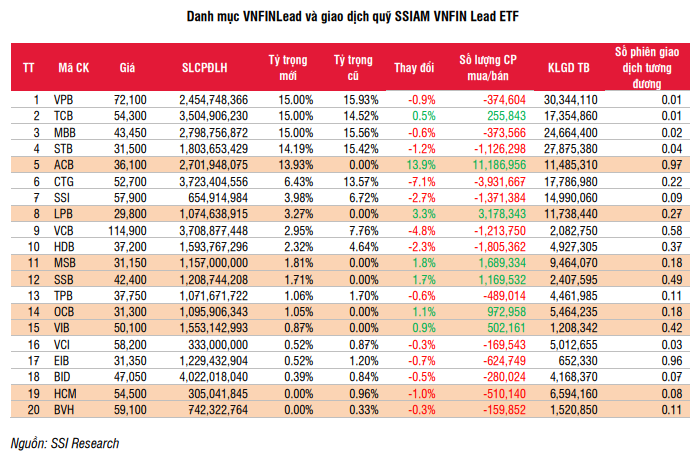Click VIB new weight 0.87%
Image resolution: width=694 pixels, height=458 pixels.
pos(299,328)
